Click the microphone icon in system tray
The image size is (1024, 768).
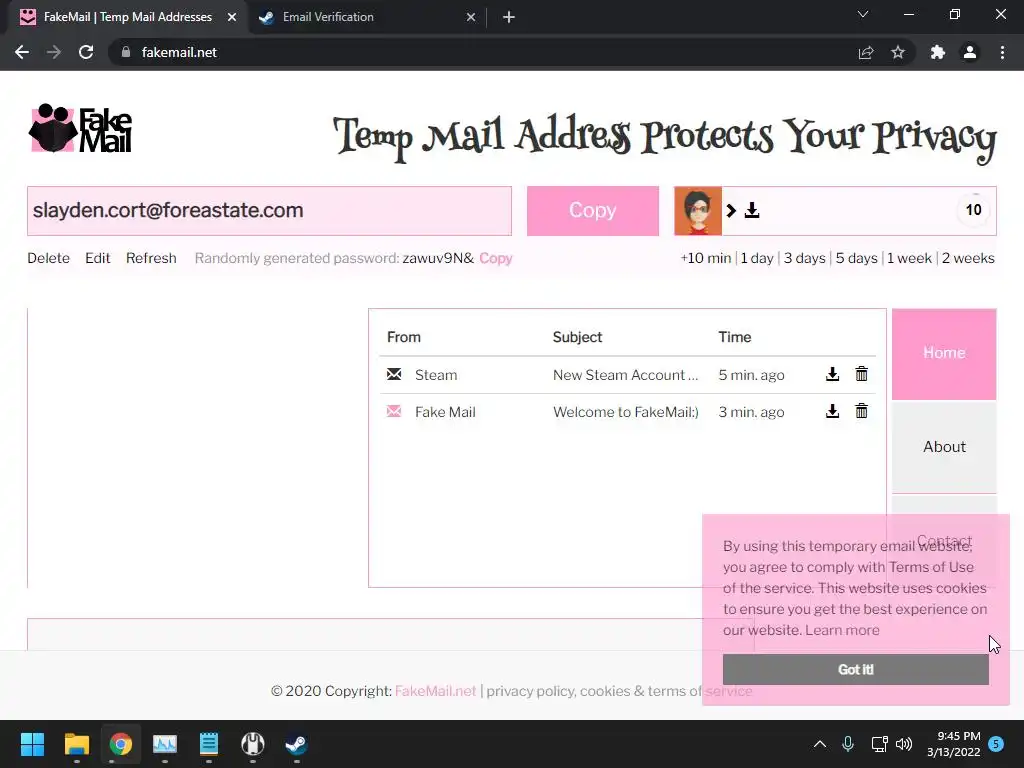[848, 744]
